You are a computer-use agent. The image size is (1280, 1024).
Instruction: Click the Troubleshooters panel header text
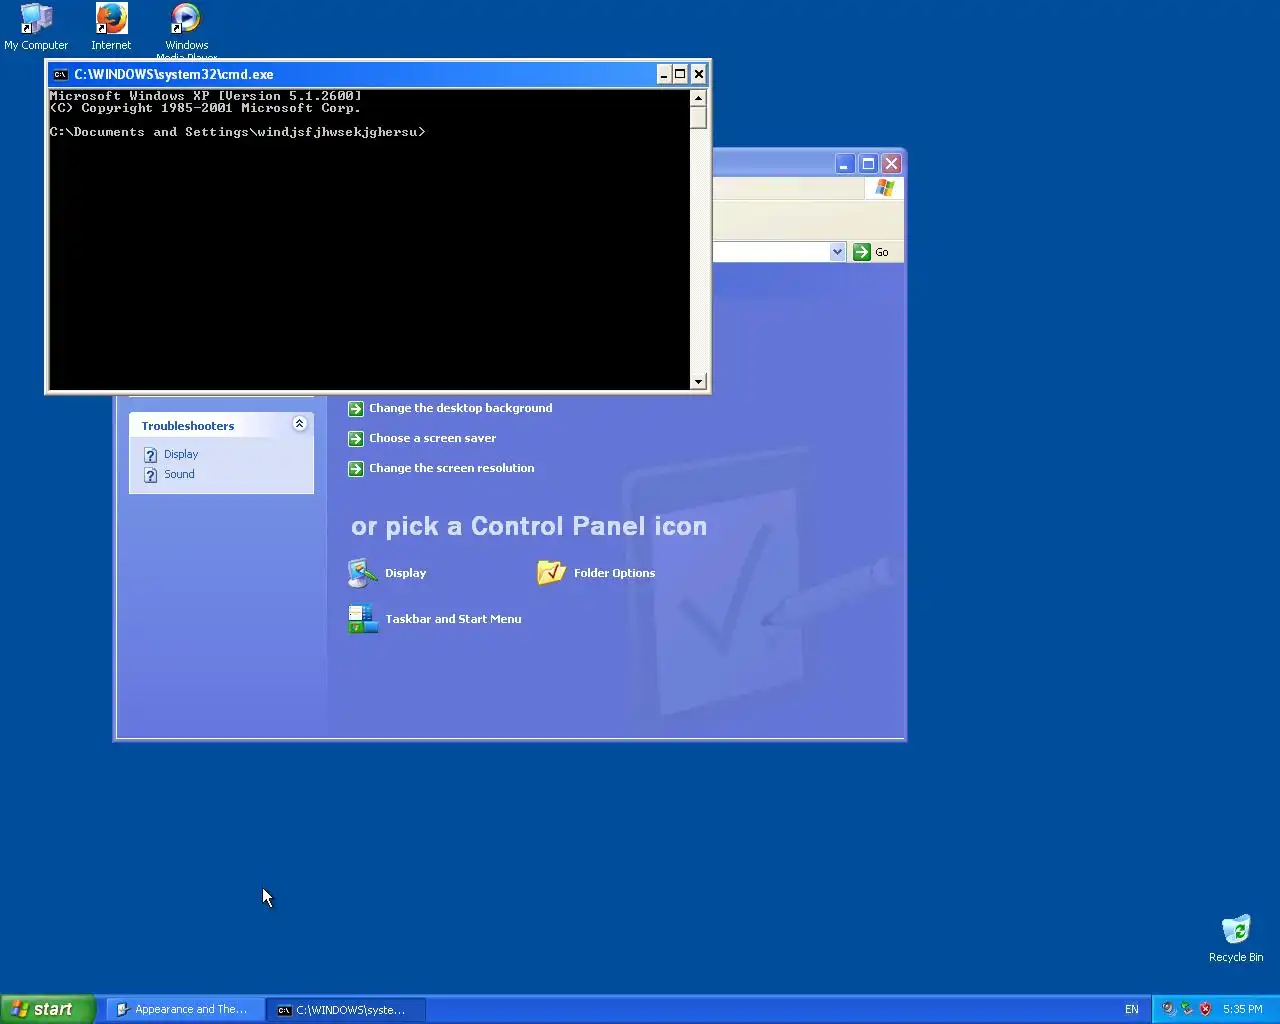188,426
